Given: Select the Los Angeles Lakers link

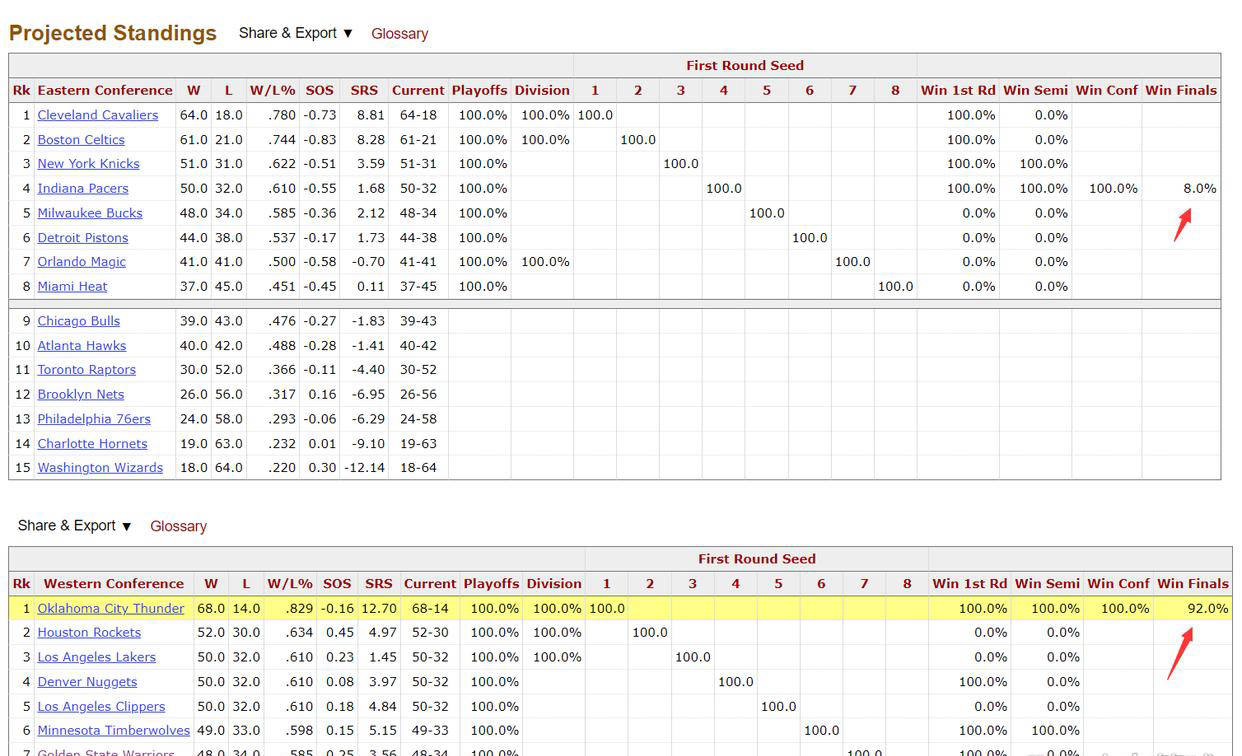Looking at the screenshot, I should (x=97, y=657).
